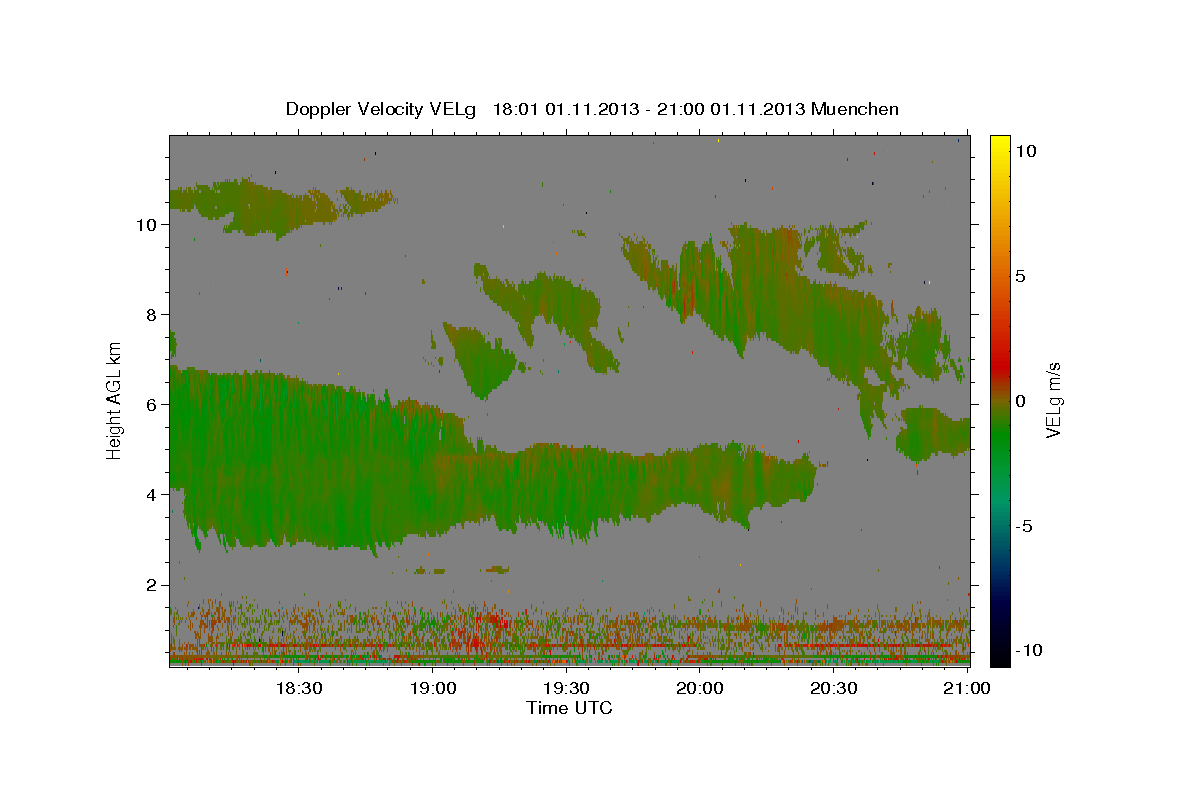Image resolution: width=1200 pixels, height=800 pixels.
Task: Click the 21:00 time tick label
Action: click(x=967, y=688)
